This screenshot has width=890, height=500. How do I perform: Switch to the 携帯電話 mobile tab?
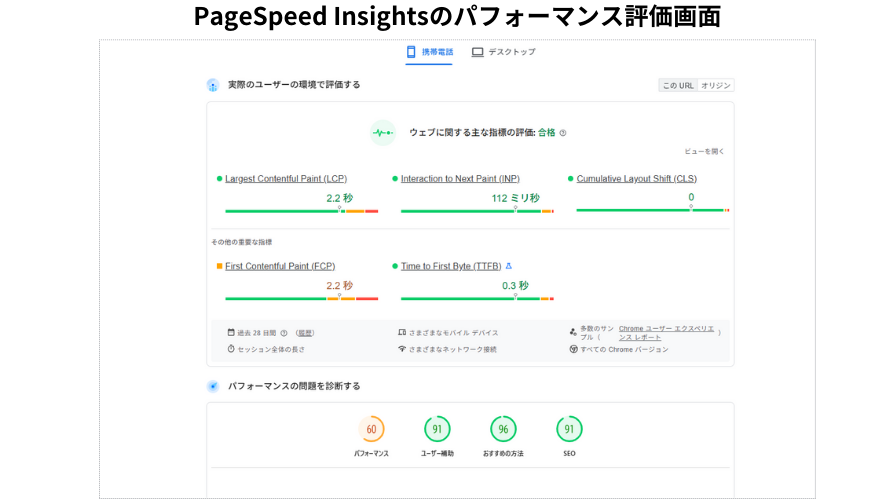pyautogui.click(x=429, y=52)
